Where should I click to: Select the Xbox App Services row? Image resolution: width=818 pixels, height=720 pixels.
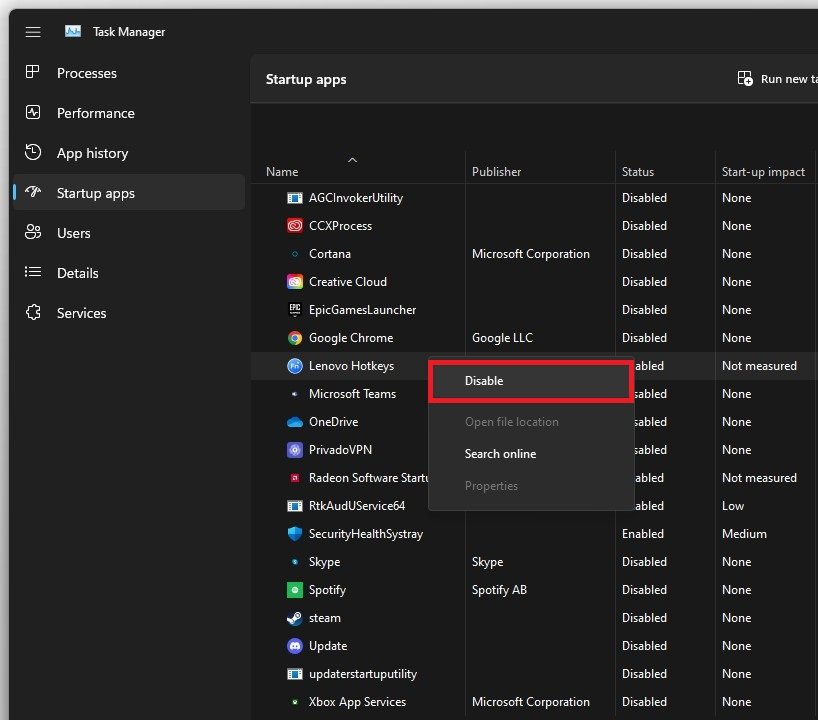[357, 702]
